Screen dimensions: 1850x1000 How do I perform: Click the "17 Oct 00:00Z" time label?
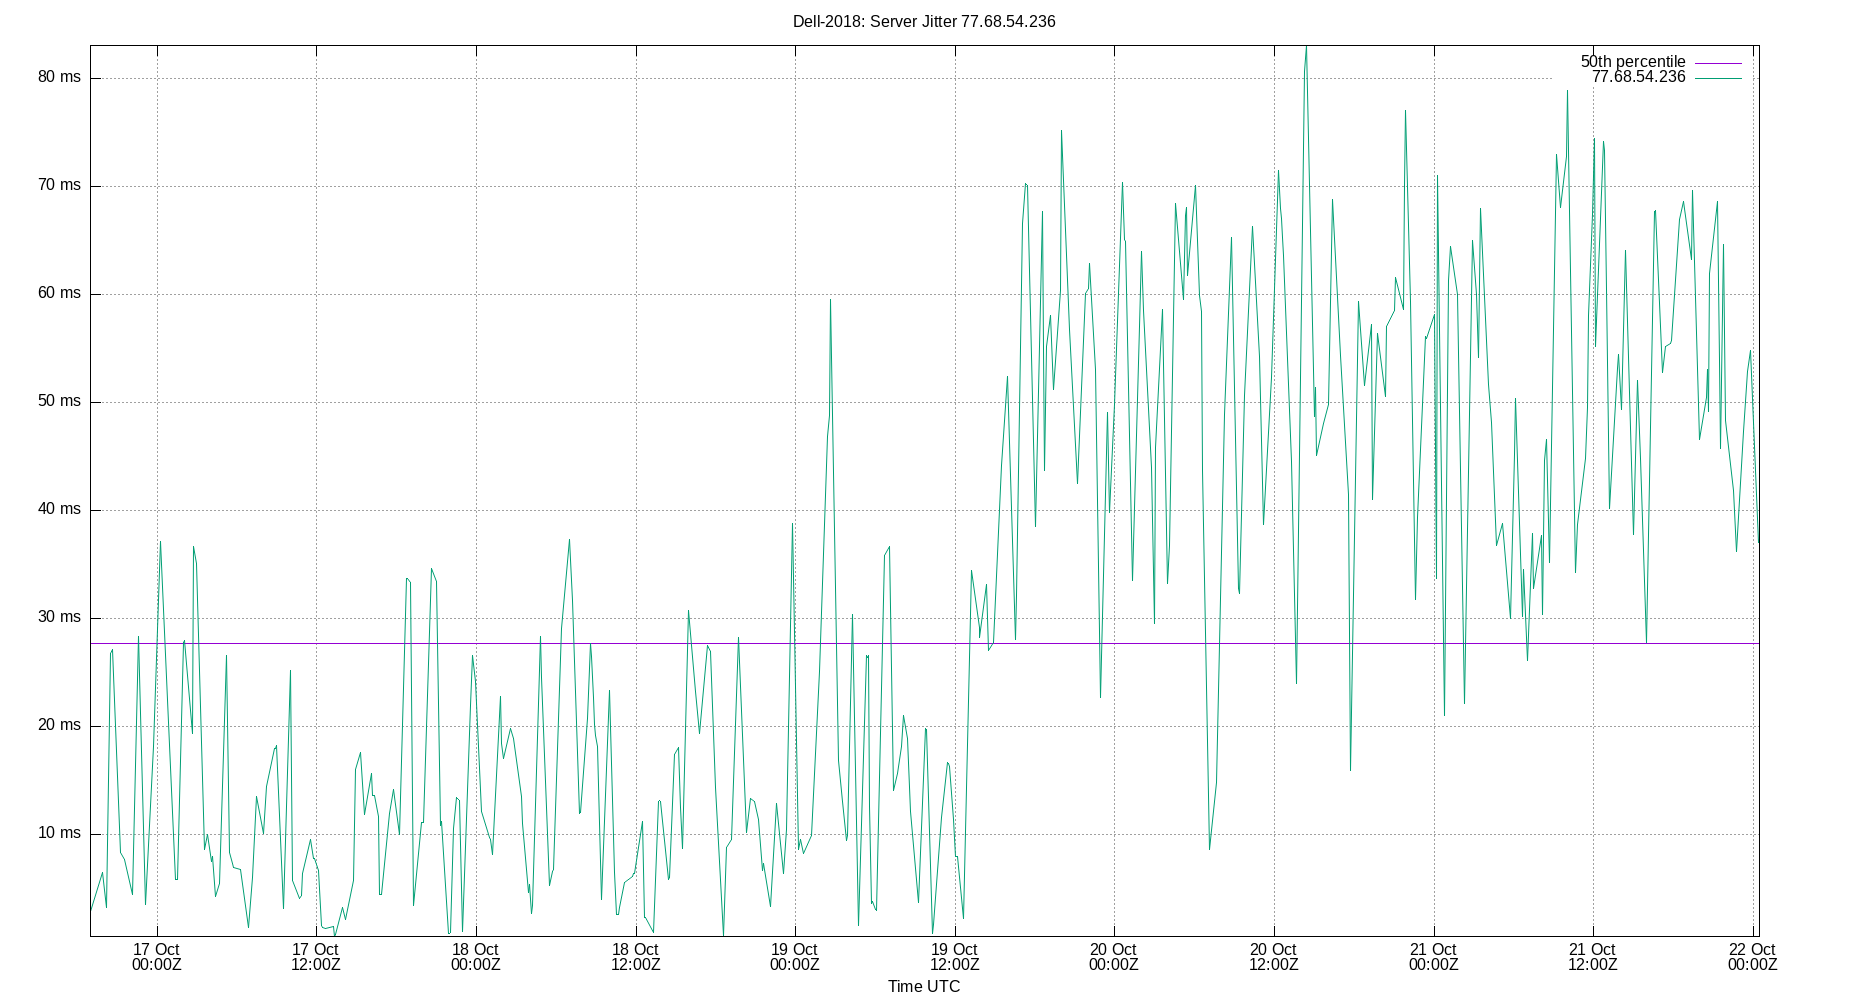pos(157,957)
